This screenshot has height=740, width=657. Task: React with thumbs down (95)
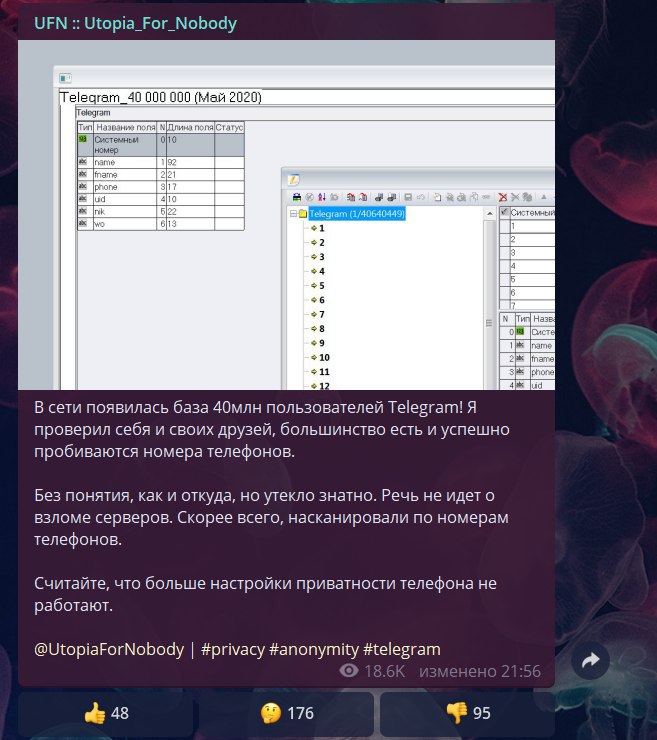pos(468,713)
